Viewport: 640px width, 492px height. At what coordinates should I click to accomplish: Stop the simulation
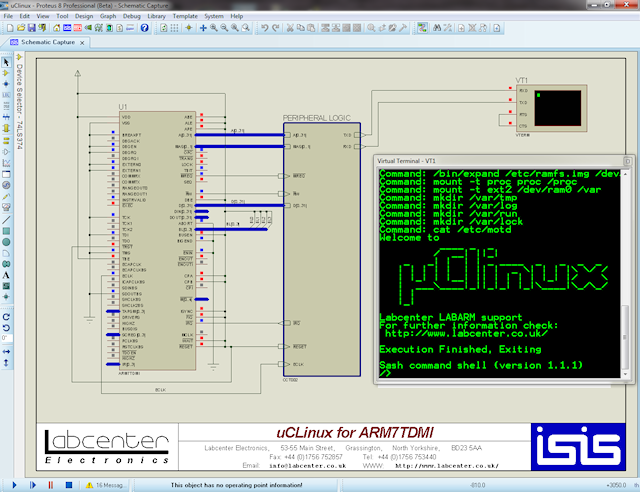[69, 485]
